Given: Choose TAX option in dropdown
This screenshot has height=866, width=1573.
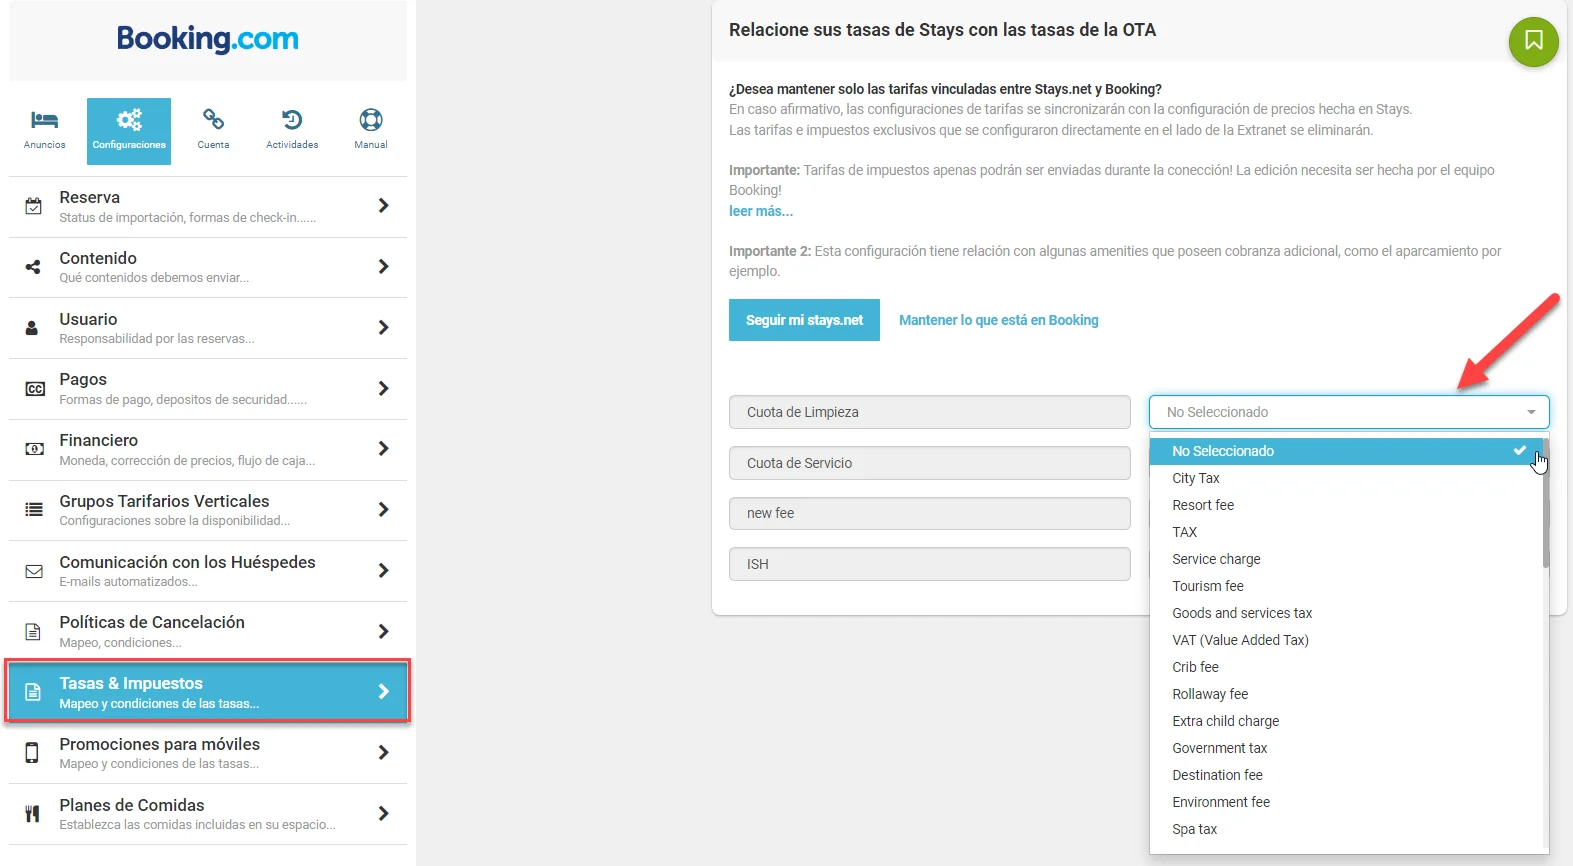Looking at the screenshot, I should (1346, 532).
